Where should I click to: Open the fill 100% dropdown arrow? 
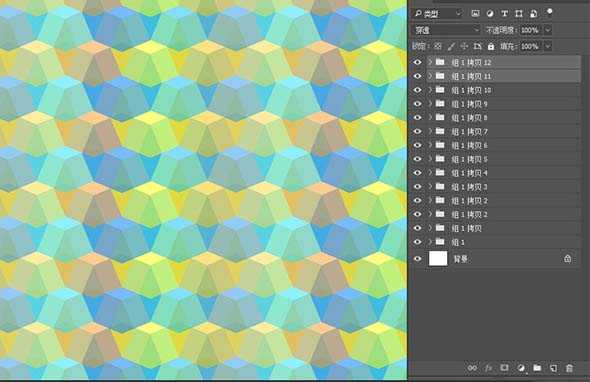click(548, 46)
